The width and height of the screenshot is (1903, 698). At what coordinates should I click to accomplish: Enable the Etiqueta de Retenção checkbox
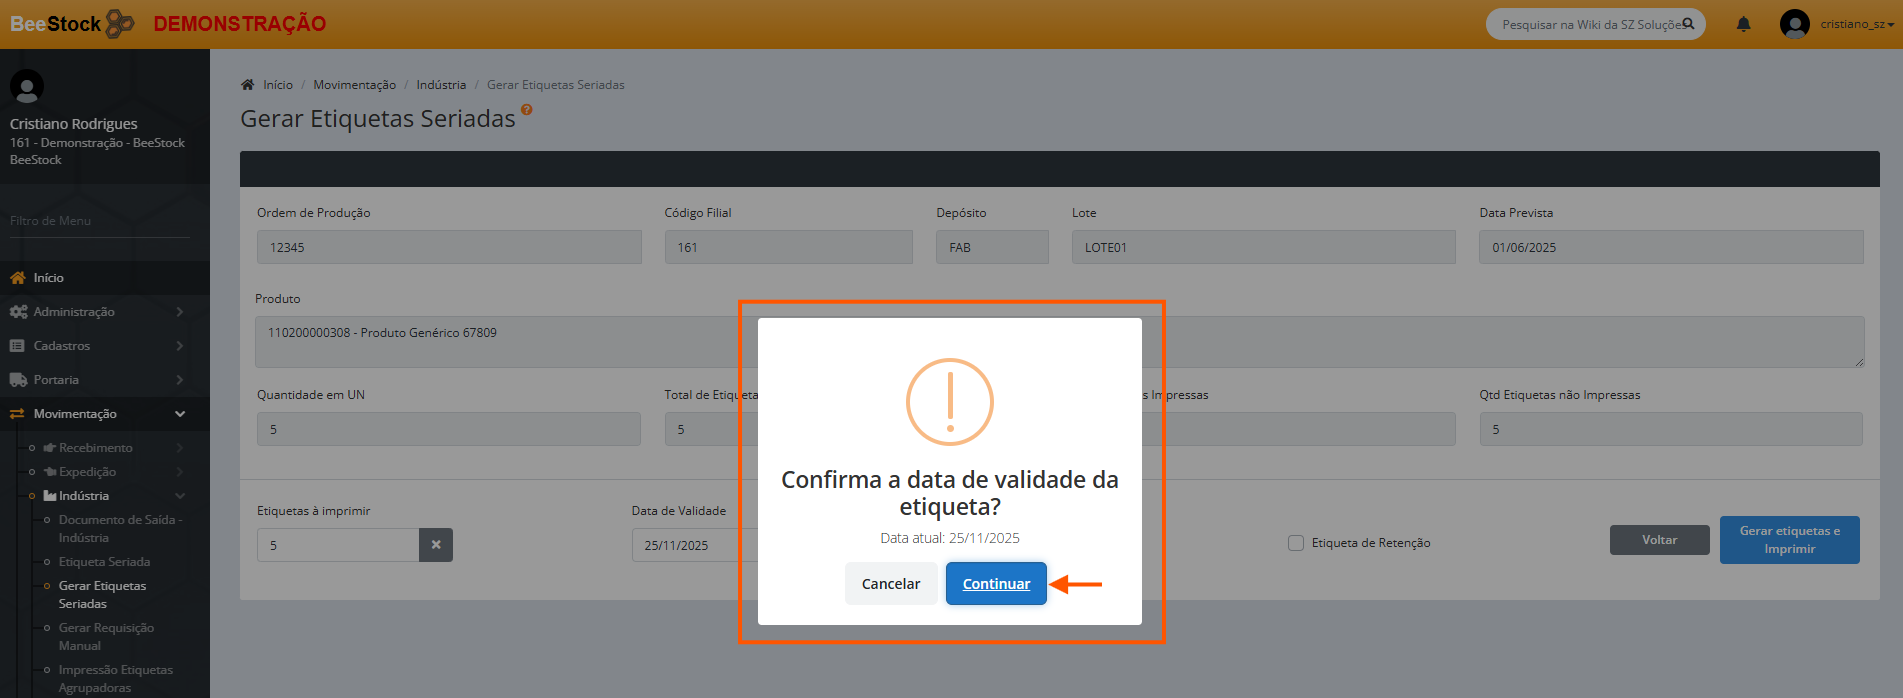tap(1296, 543)
